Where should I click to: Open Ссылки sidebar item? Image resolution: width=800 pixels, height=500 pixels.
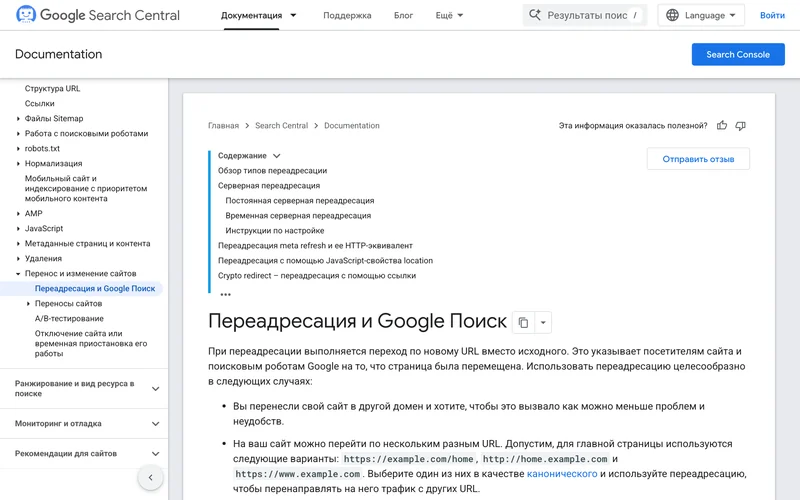[x=39, y=104]
